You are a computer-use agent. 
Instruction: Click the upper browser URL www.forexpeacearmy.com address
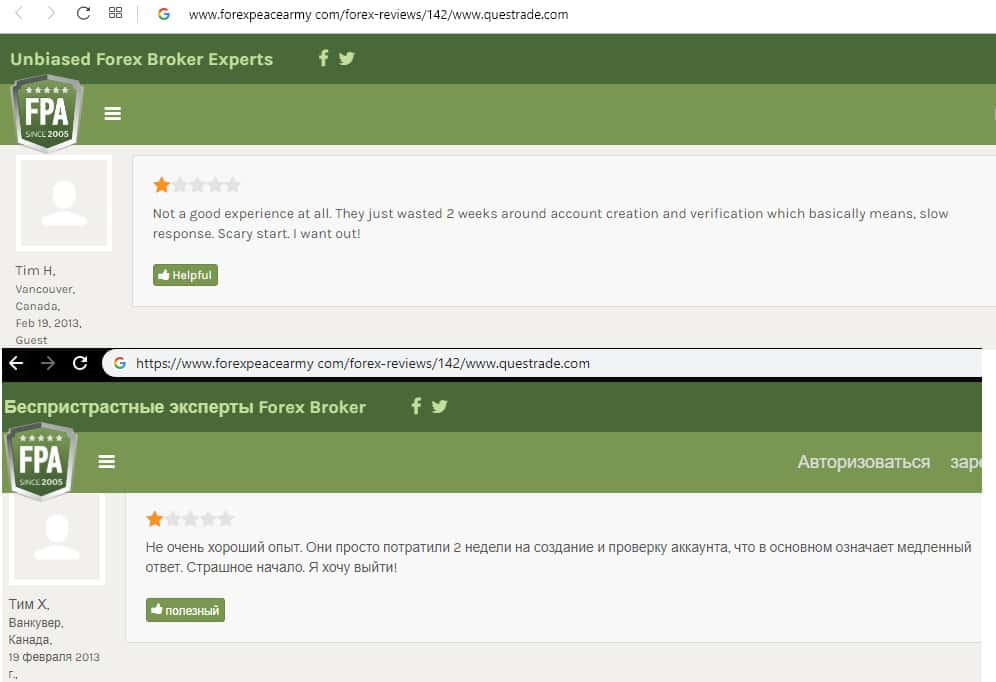379,14
